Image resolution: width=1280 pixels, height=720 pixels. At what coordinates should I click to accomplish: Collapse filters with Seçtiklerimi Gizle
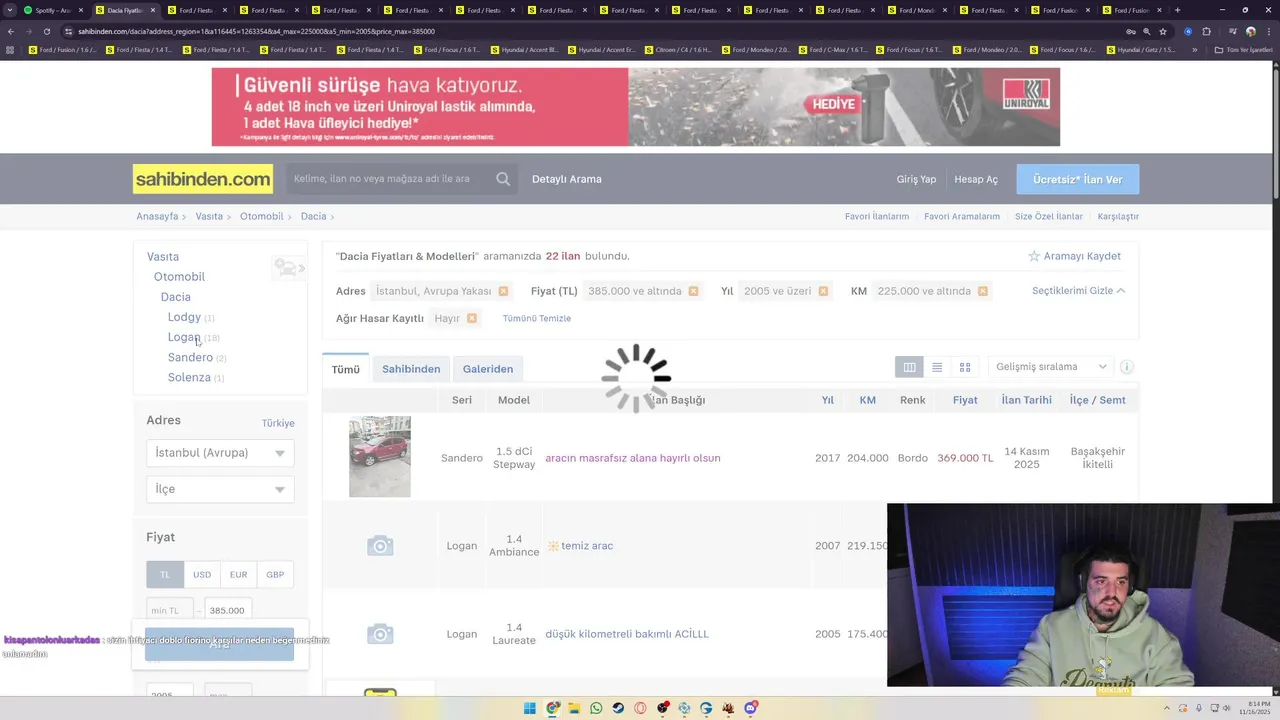tap(1078, 291)
